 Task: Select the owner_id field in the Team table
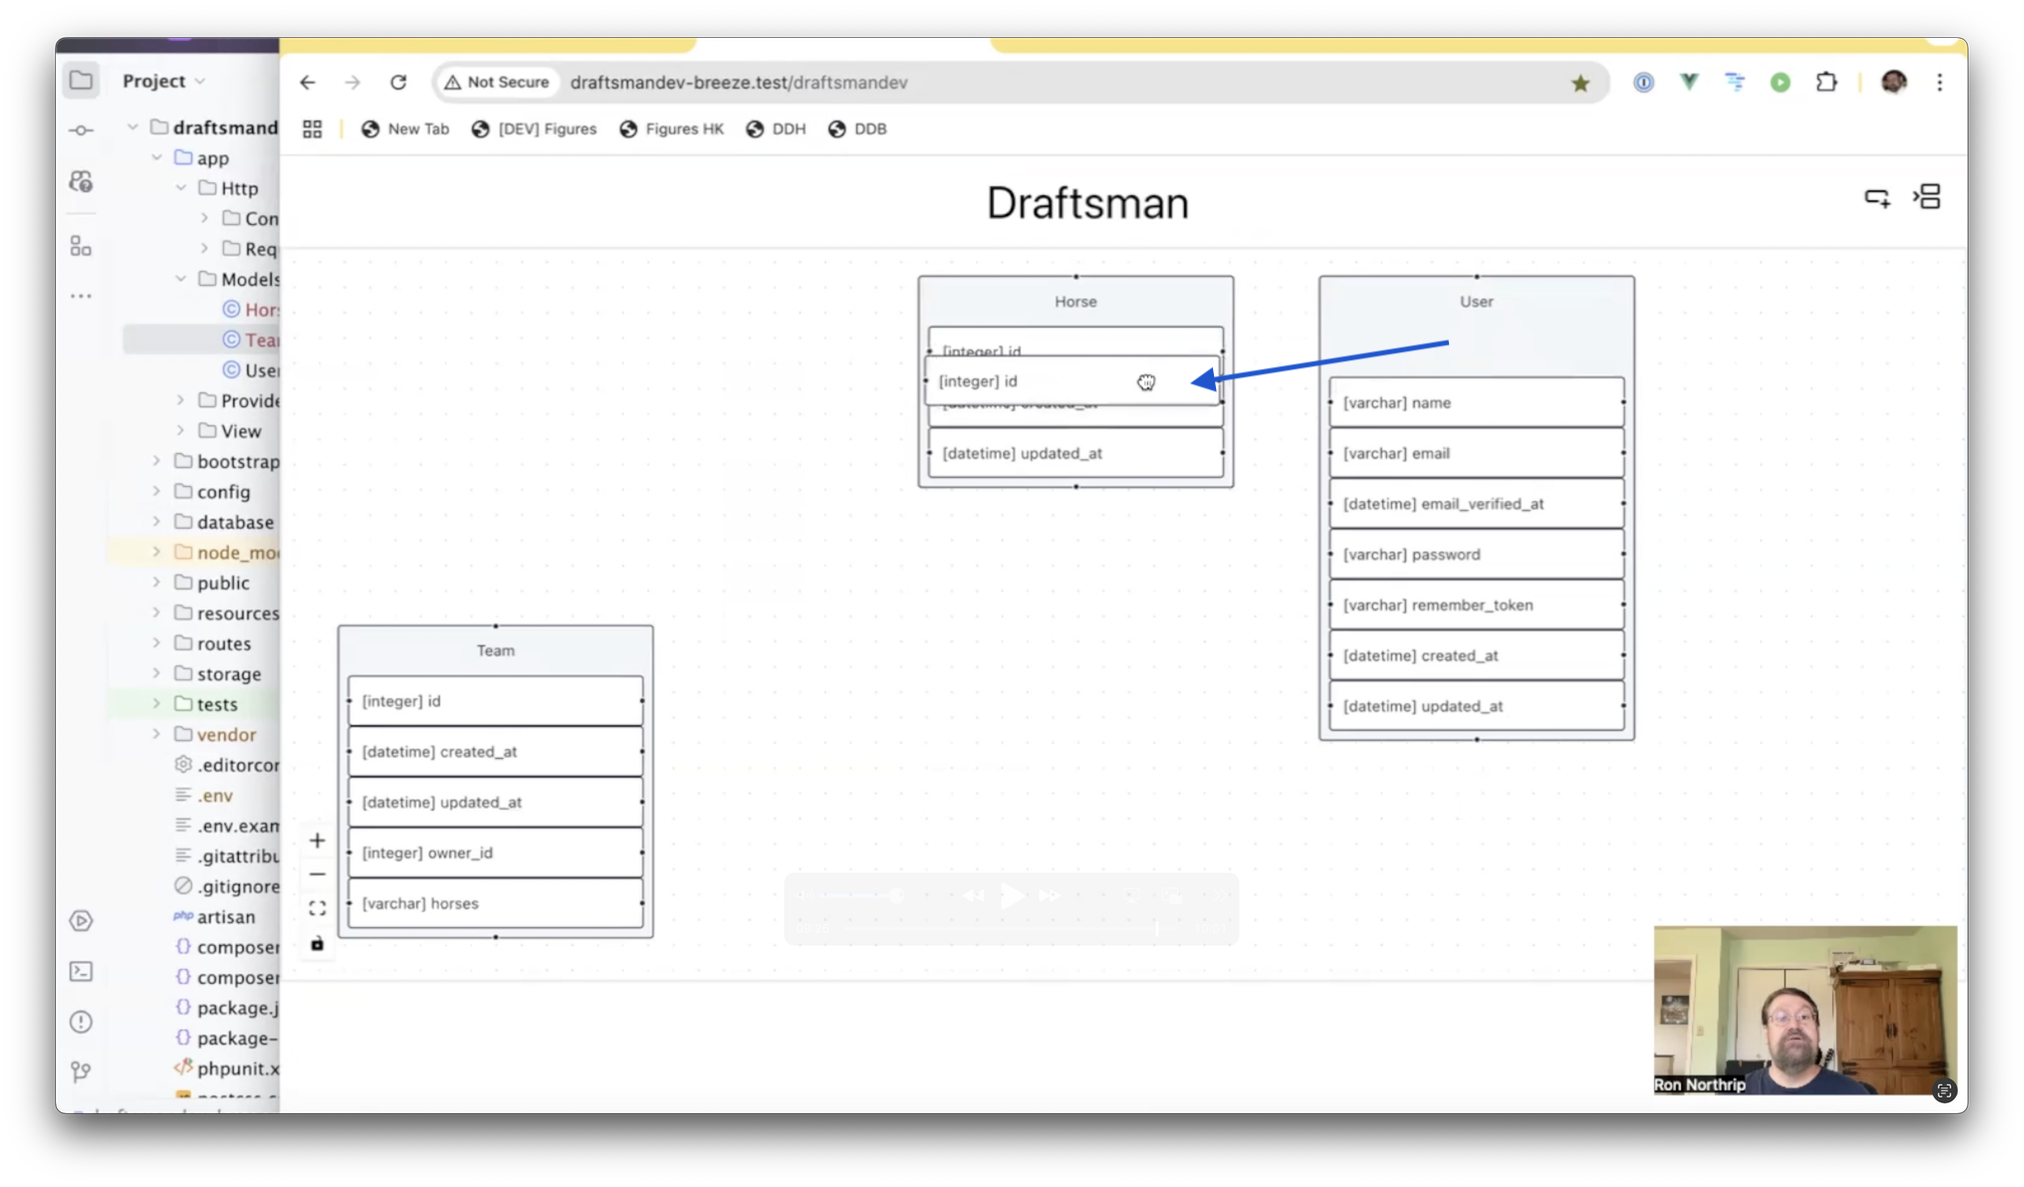495,852
